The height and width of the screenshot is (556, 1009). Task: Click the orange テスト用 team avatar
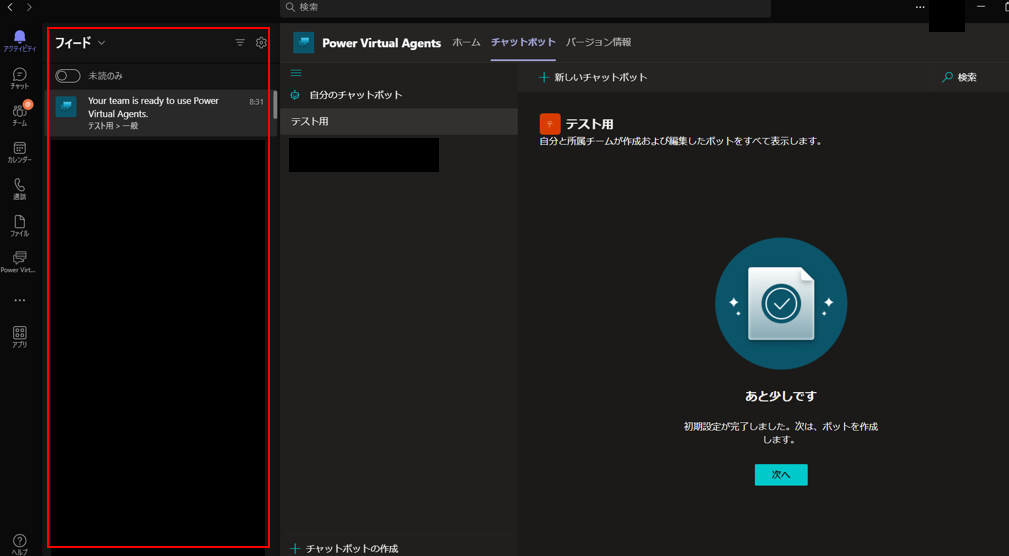(x=550, y=124)
